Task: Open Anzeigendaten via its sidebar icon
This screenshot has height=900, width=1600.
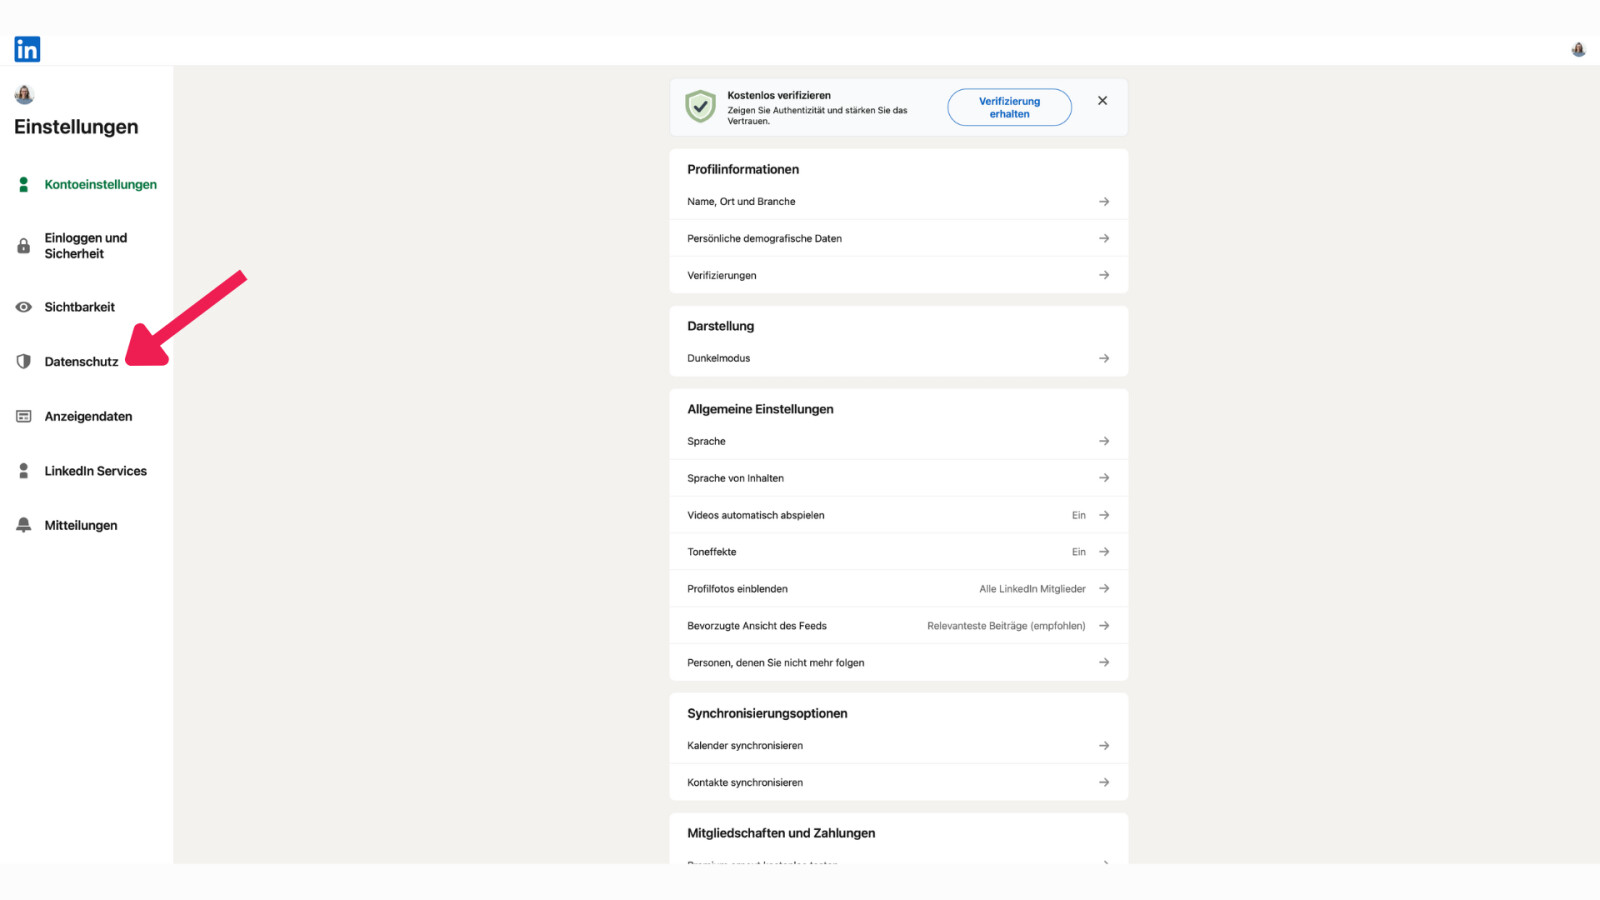Action: (22, 416)
